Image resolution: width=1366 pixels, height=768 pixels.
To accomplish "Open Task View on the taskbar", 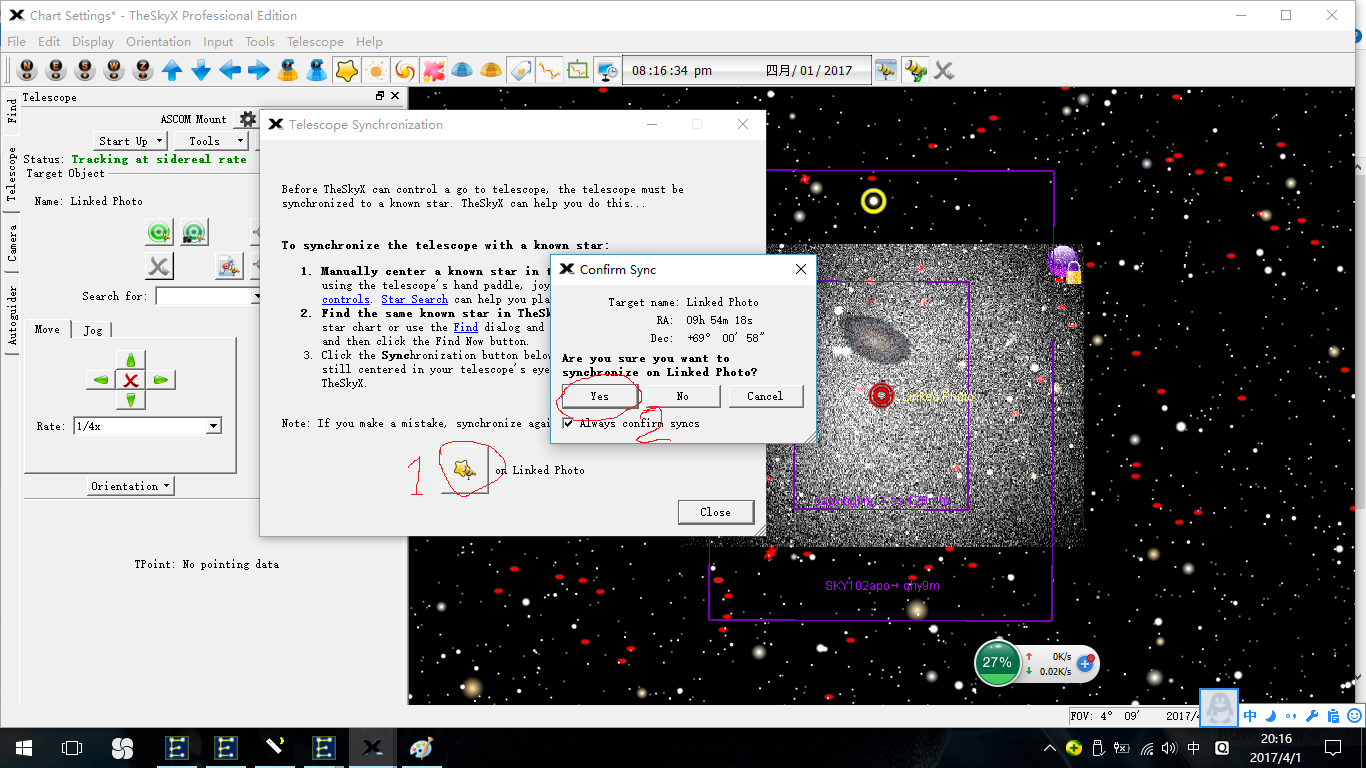I will (x=72, y=747).
